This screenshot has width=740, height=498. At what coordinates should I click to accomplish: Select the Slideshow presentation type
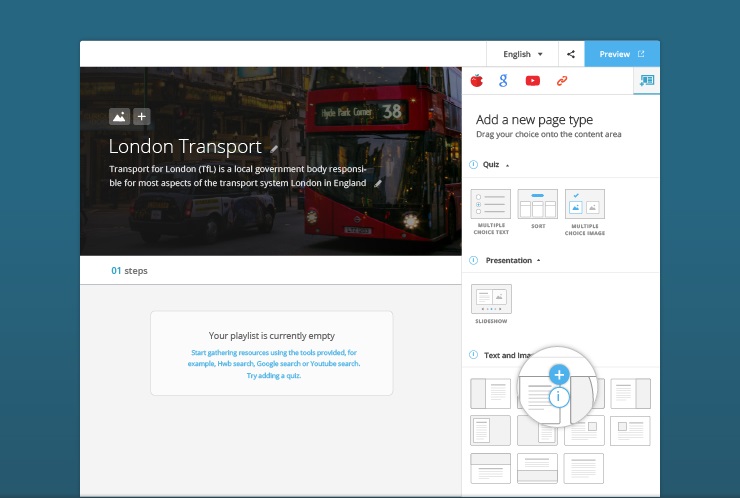pos(491,299)
